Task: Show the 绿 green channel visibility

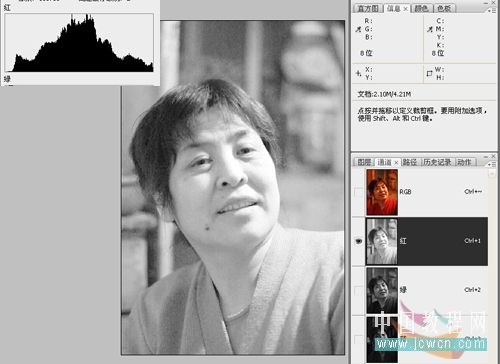Action: point(359,290)
